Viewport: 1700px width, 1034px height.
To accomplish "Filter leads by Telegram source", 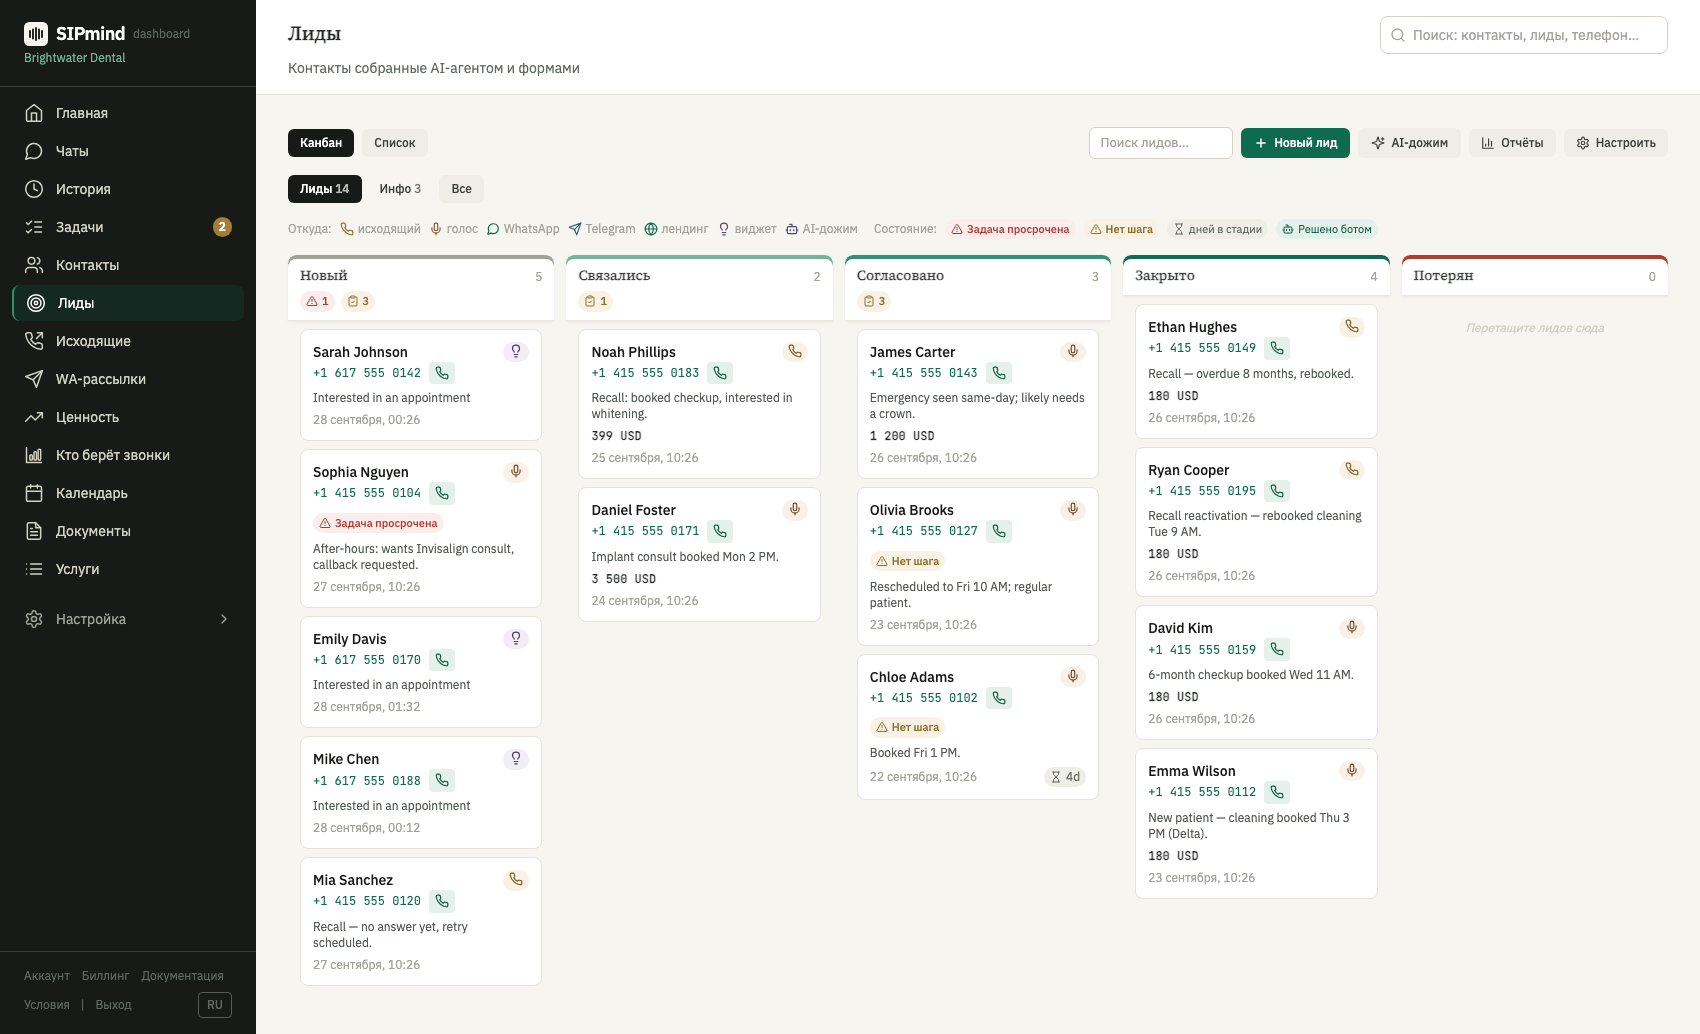I will click(602, 229).
